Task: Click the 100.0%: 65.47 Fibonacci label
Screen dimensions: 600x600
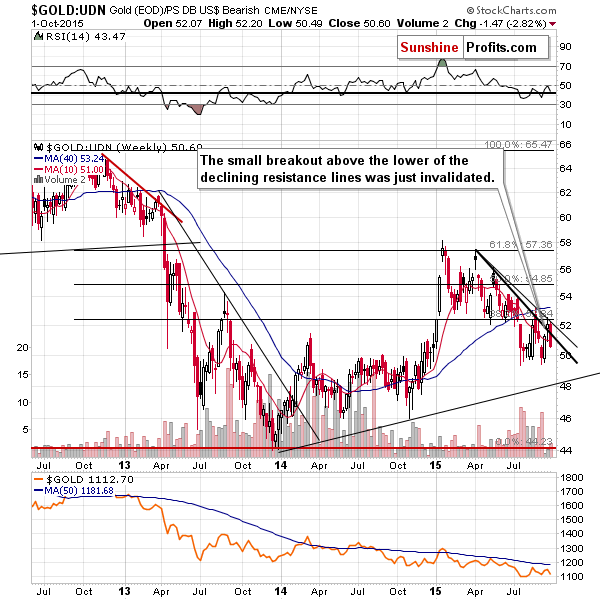Action: [518, 145]
